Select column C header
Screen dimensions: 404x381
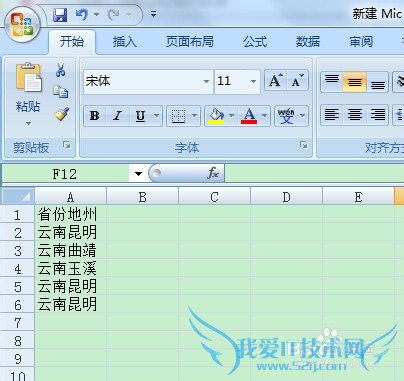tap(215, 197)
